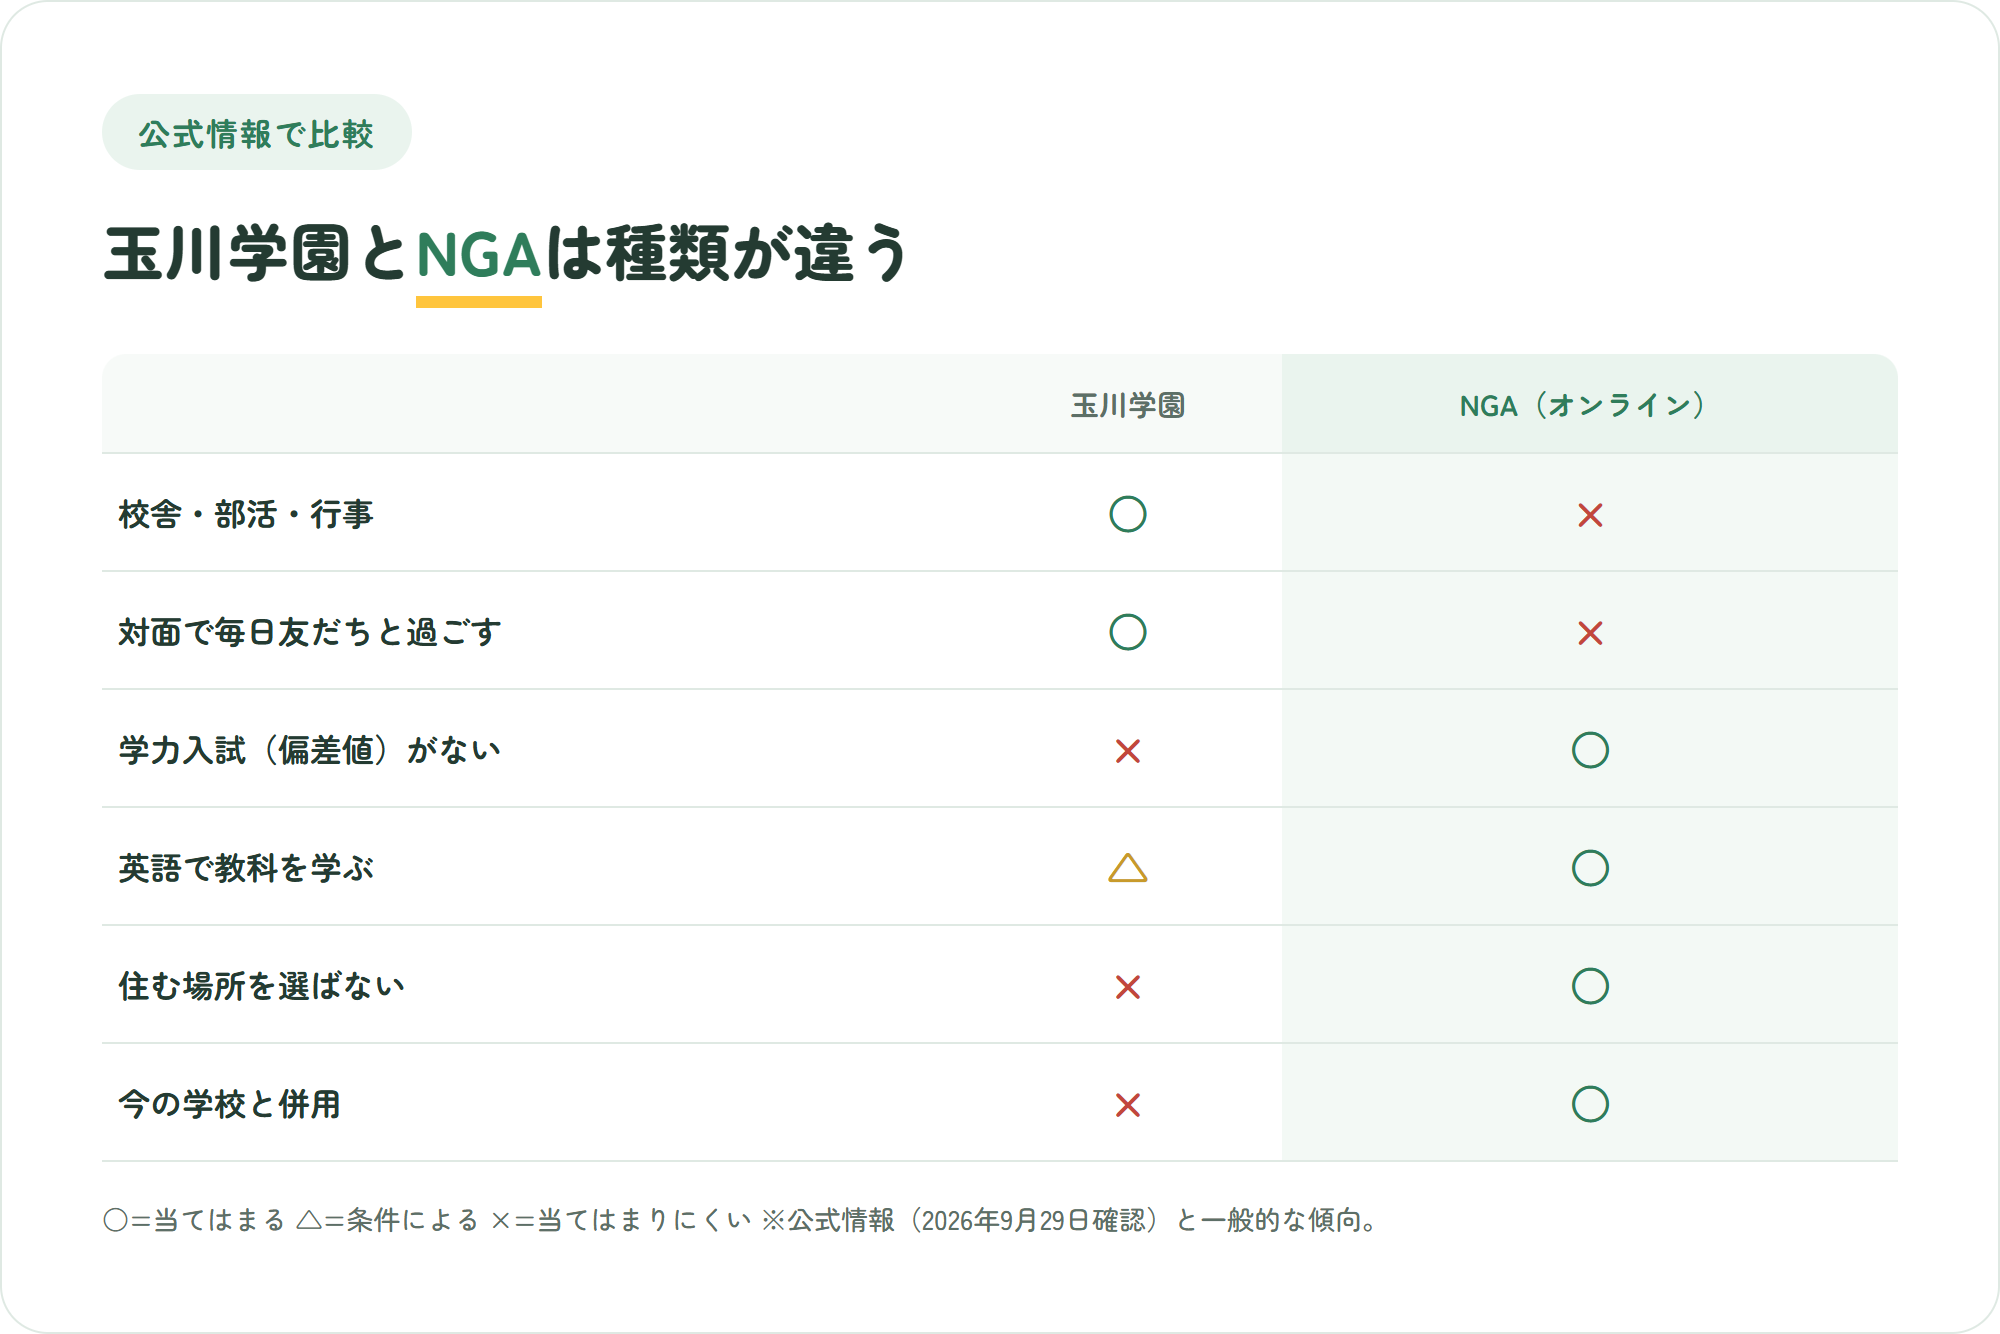2000x1334 pixels.
Task: Click circle icon for 玉川学園 in 校舎・部活・行事 row
Action: [1128, 514]
